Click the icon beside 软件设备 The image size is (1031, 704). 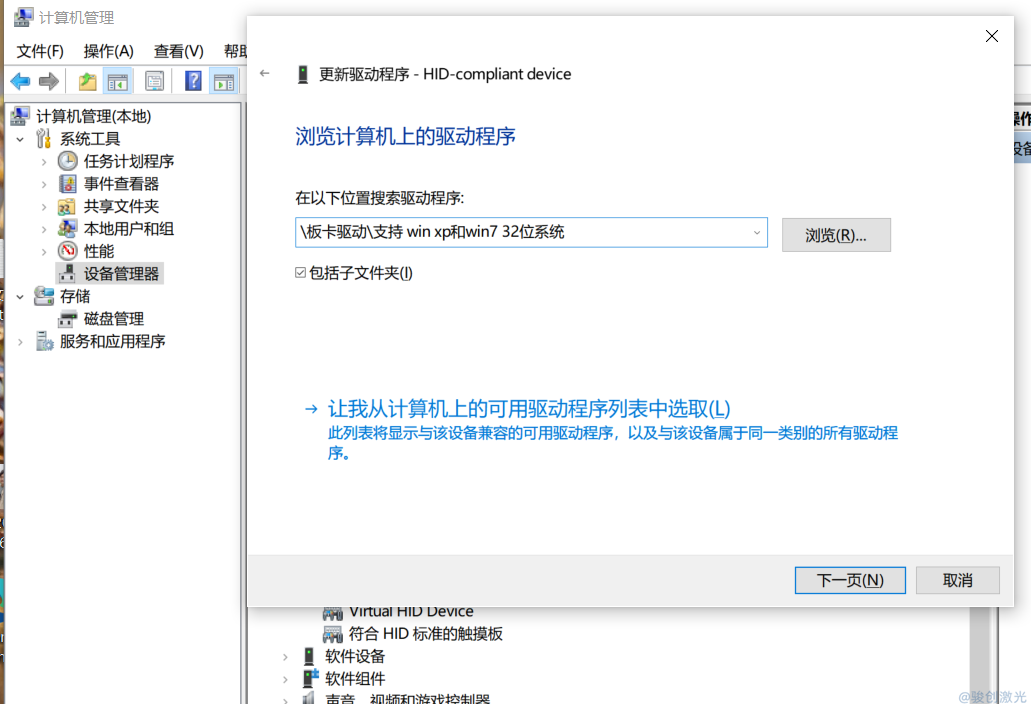pyautogui.click(x=309, y=656)
